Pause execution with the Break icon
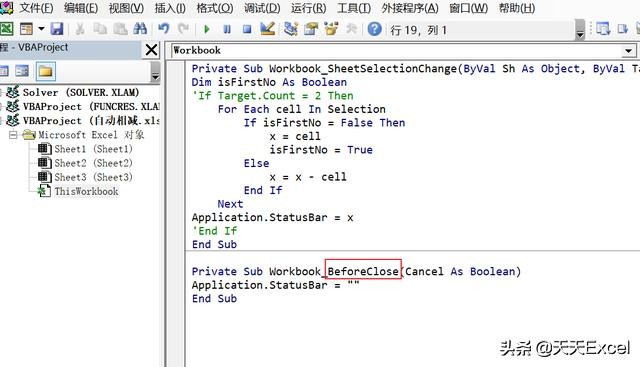640x367 pixels. 227,29
